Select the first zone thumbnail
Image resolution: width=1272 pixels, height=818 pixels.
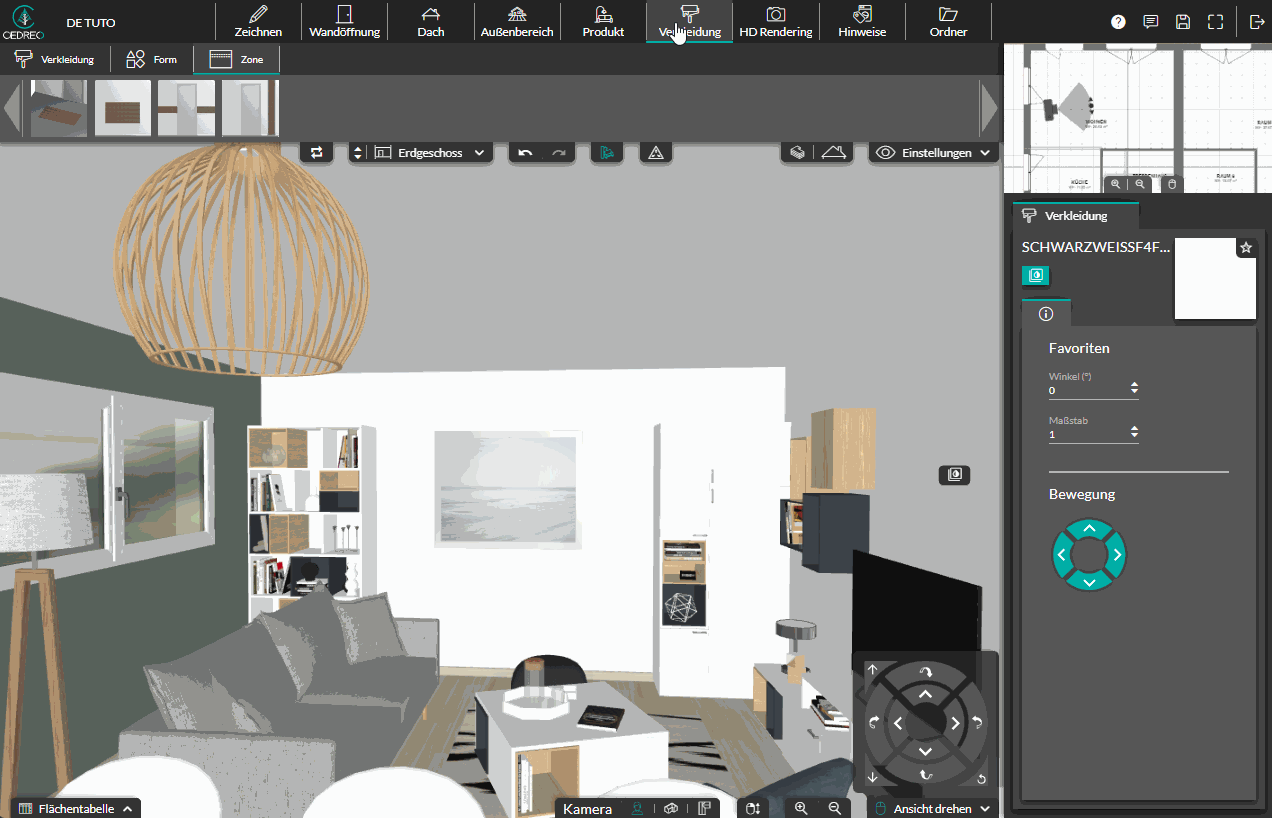tap(59, 108)
